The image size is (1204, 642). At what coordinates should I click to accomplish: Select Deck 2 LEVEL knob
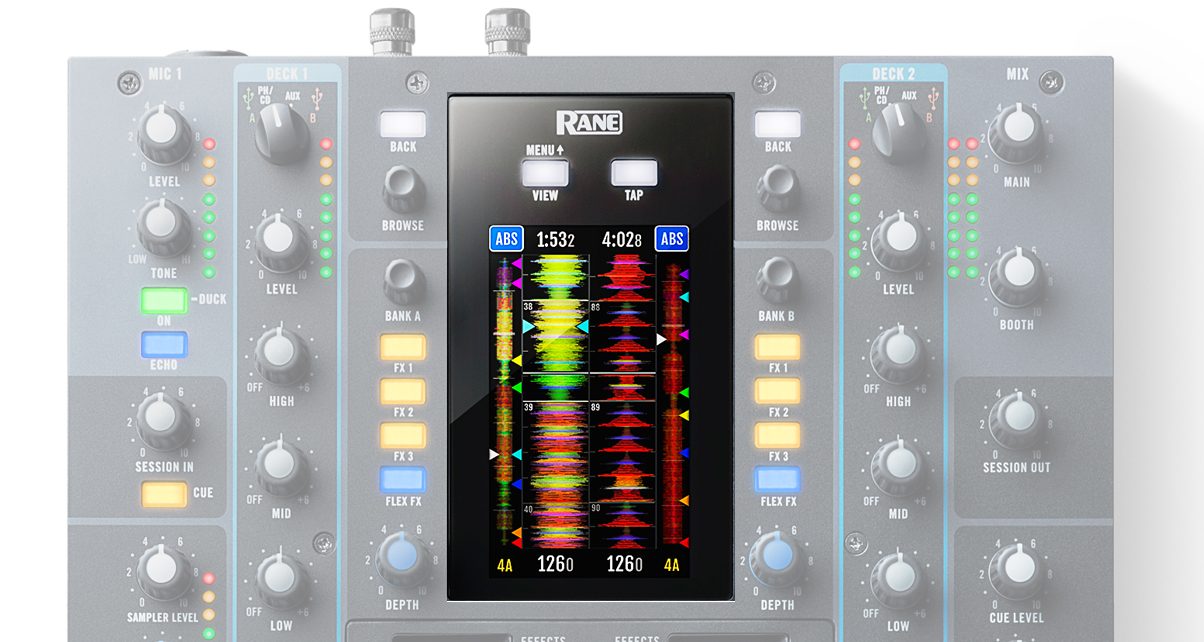click(x=898, y=243)
